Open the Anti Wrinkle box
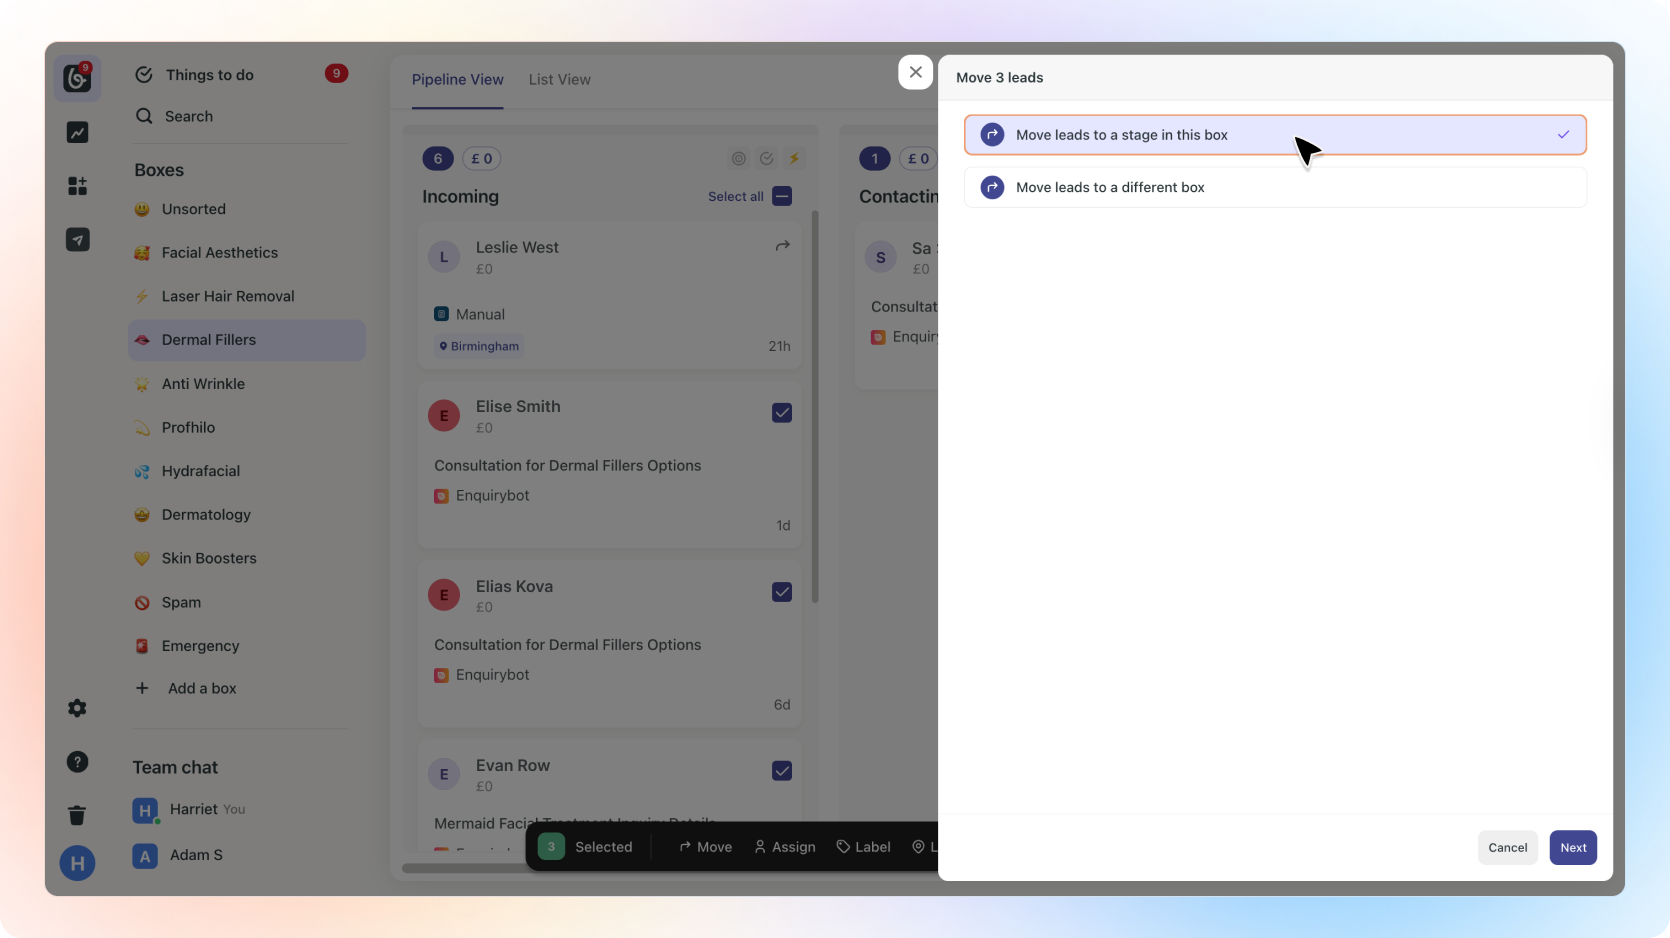Viewport: 1670px width, 938px height. 247,384
